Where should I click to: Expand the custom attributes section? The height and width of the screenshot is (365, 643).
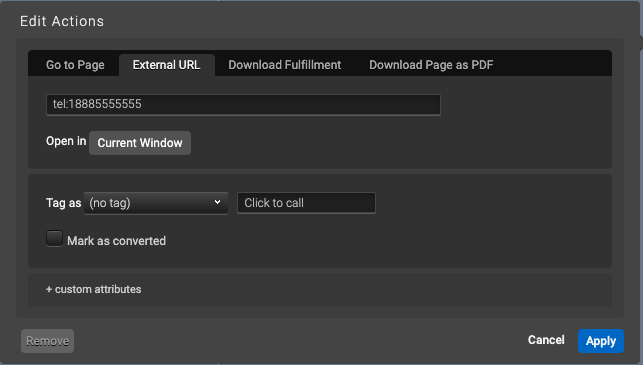93,290
